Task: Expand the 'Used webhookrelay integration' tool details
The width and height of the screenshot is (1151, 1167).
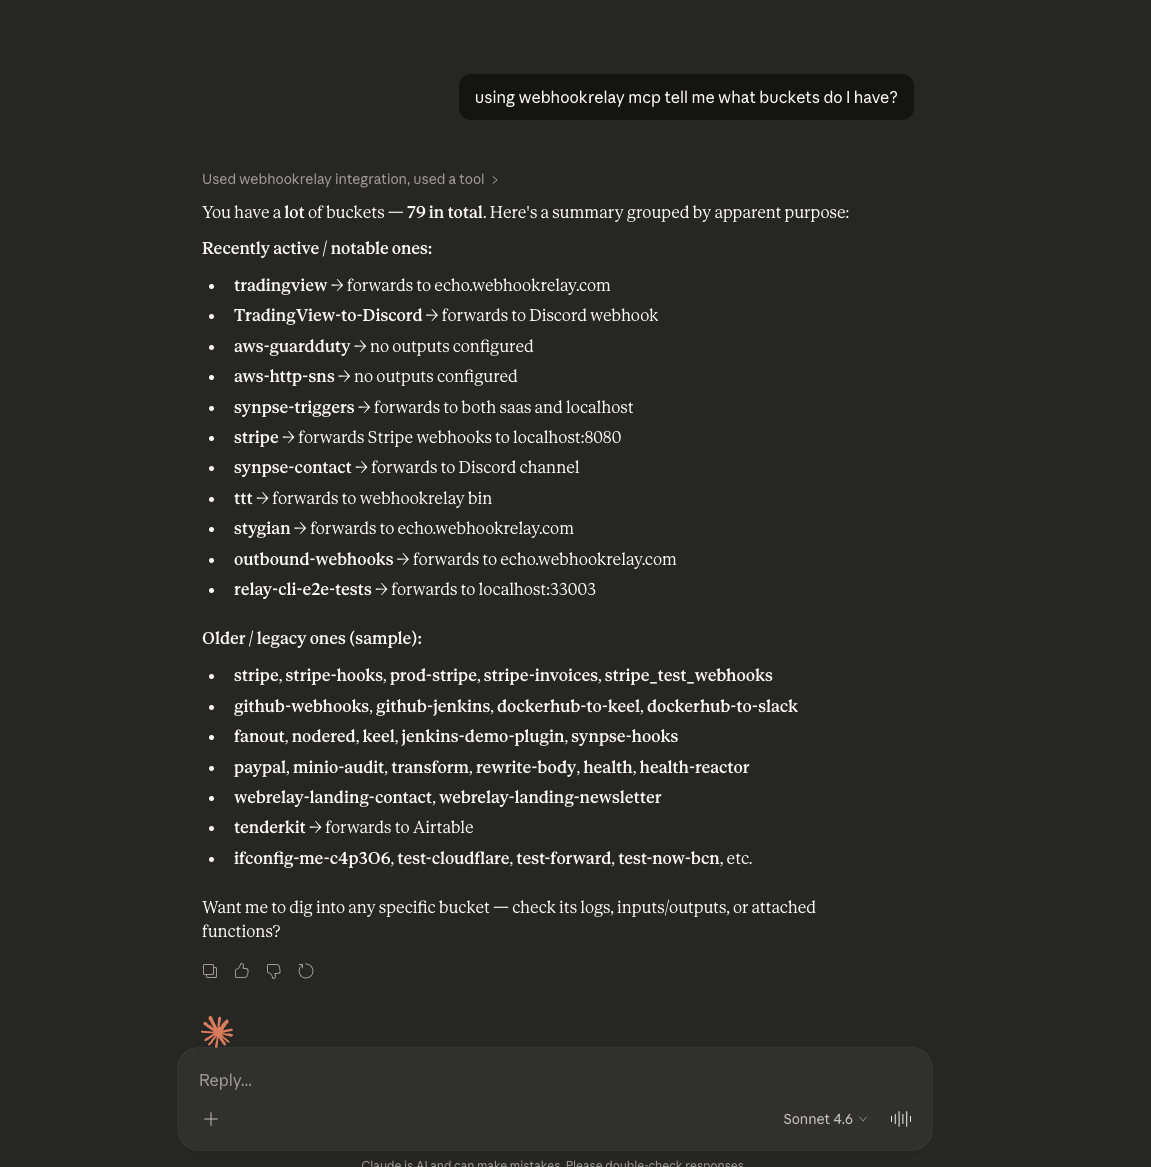Action: coord(350,179)
